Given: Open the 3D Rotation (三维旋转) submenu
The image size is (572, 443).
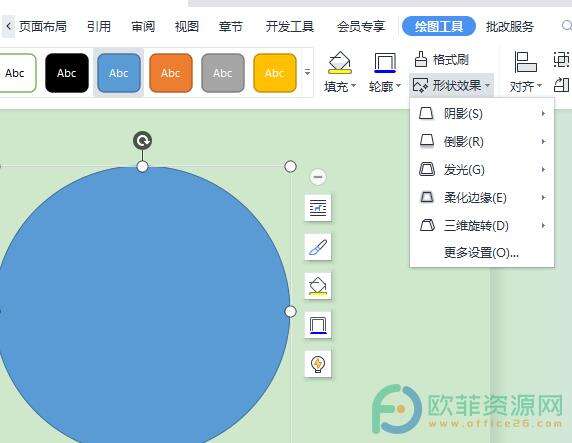Looking at the screenshot, I should pyautogui.click(x=482, y=226).
